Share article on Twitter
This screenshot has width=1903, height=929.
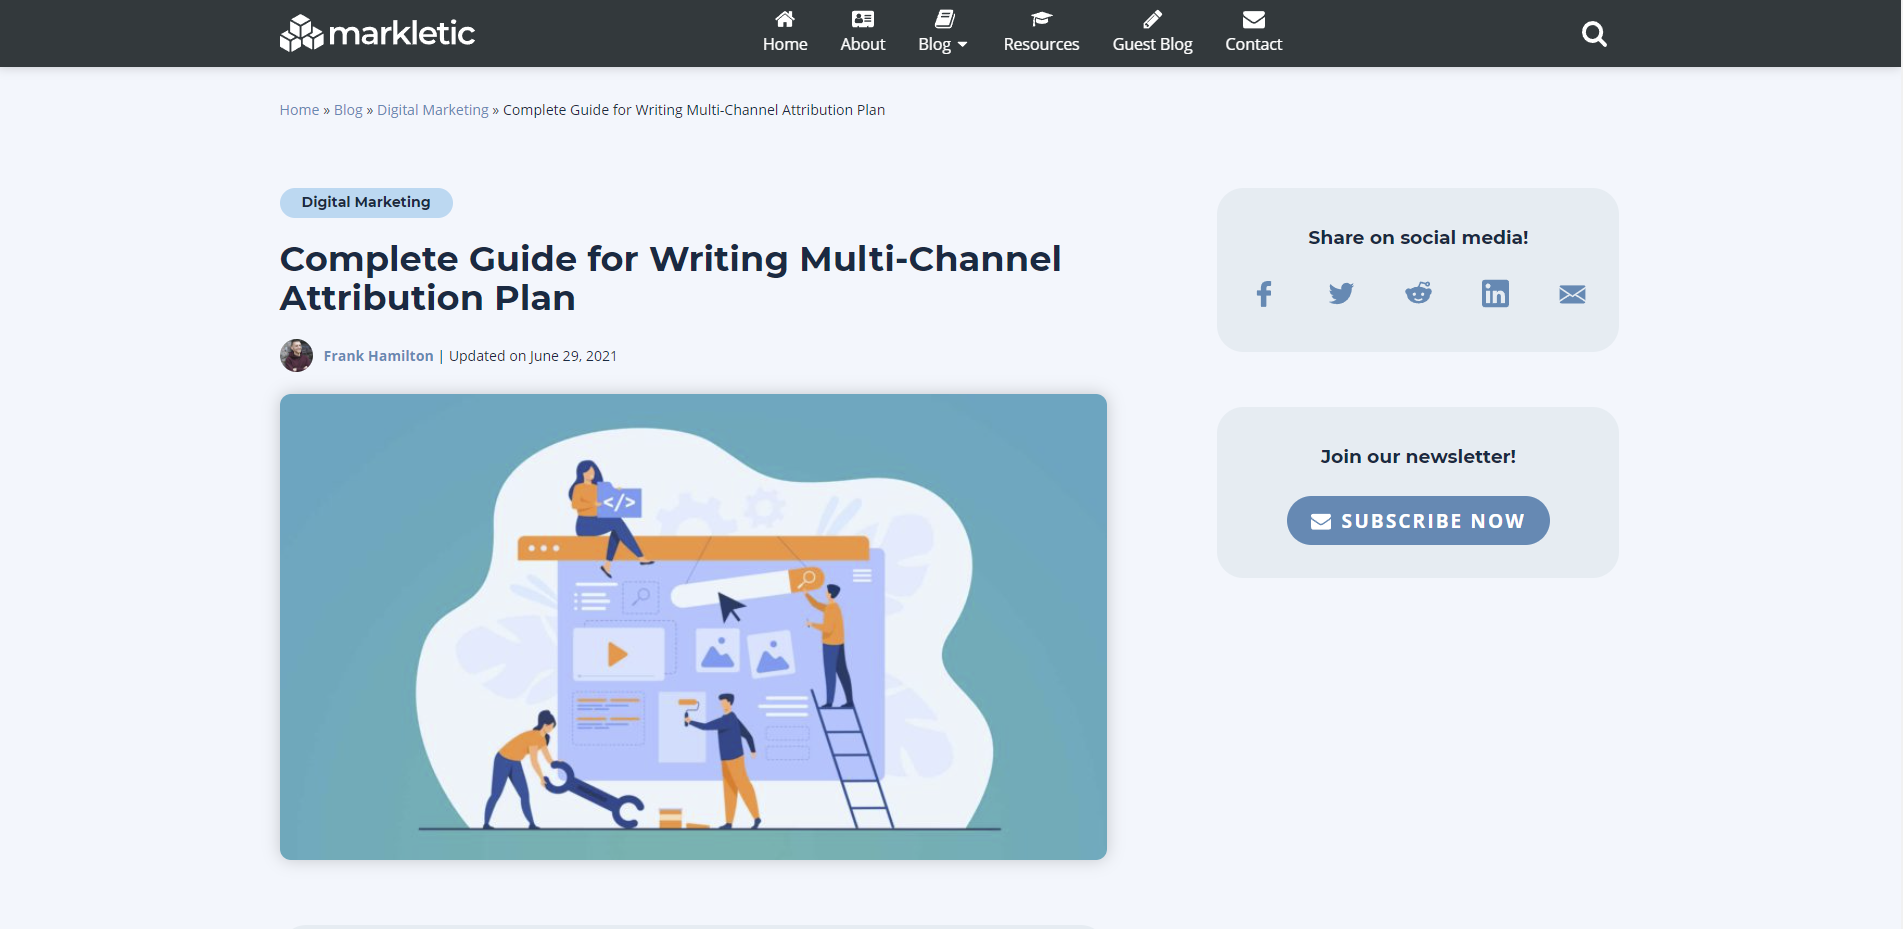coord(1341,294)
